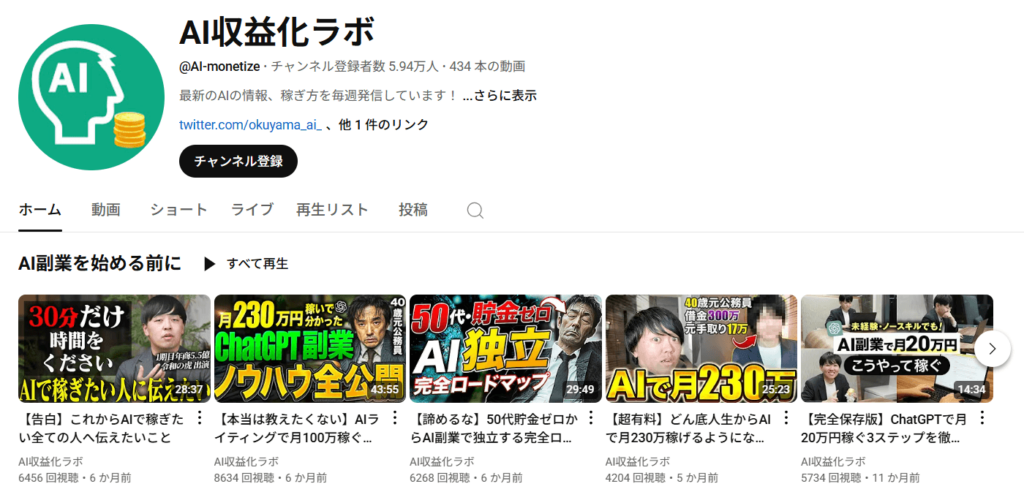The width and height of the screenshot is (1024, 500).
Task: Click the AI収益化ラボ channel name under the 【本当は教えたくない】 video
Action: tap(246, 461)
